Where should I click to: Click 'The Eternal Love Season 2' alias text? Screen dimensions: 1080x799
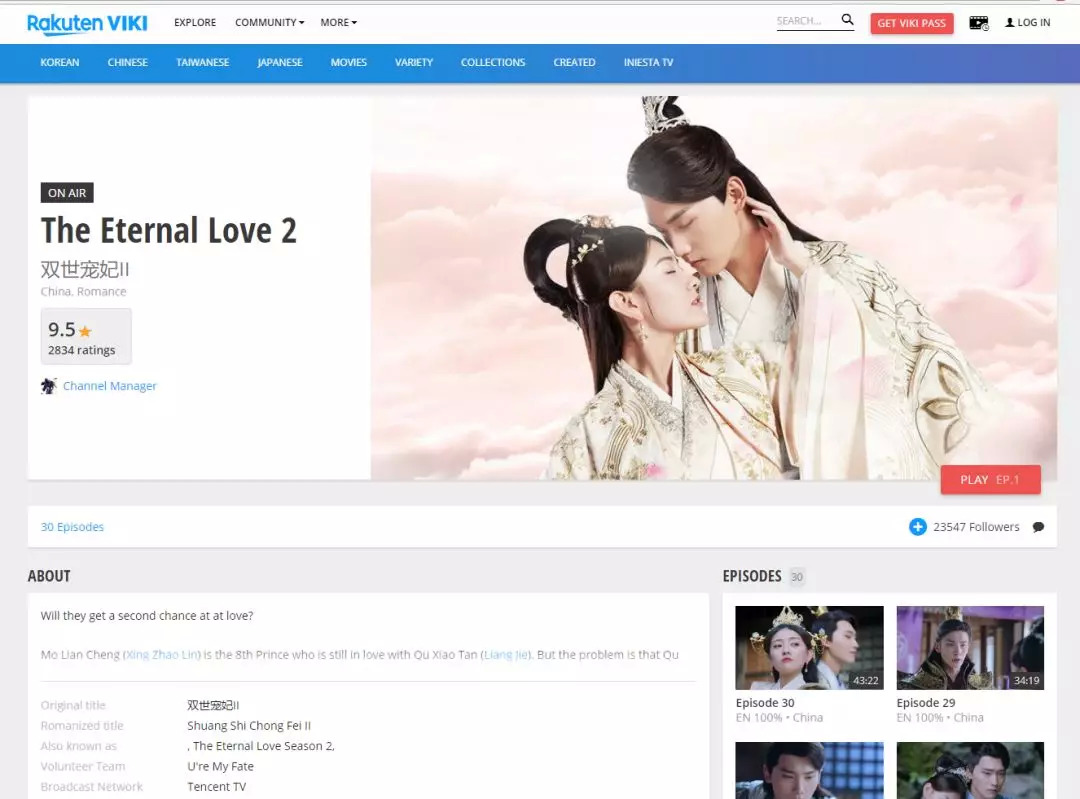pyautogui.click(x=261, y=746)
